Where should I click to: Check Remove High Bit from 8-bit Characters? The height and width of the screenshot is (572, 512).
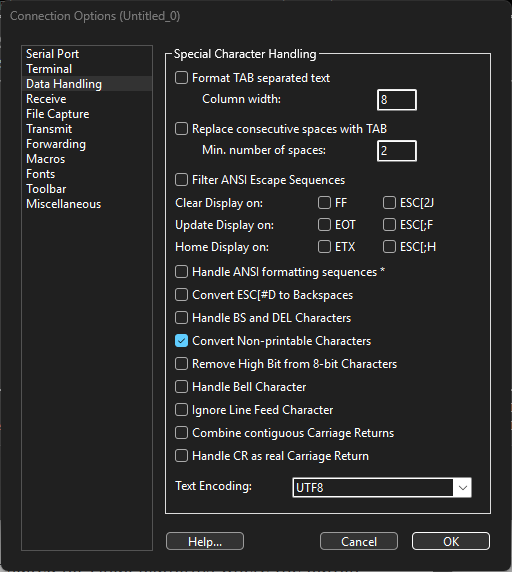click(x=181, y=364)
